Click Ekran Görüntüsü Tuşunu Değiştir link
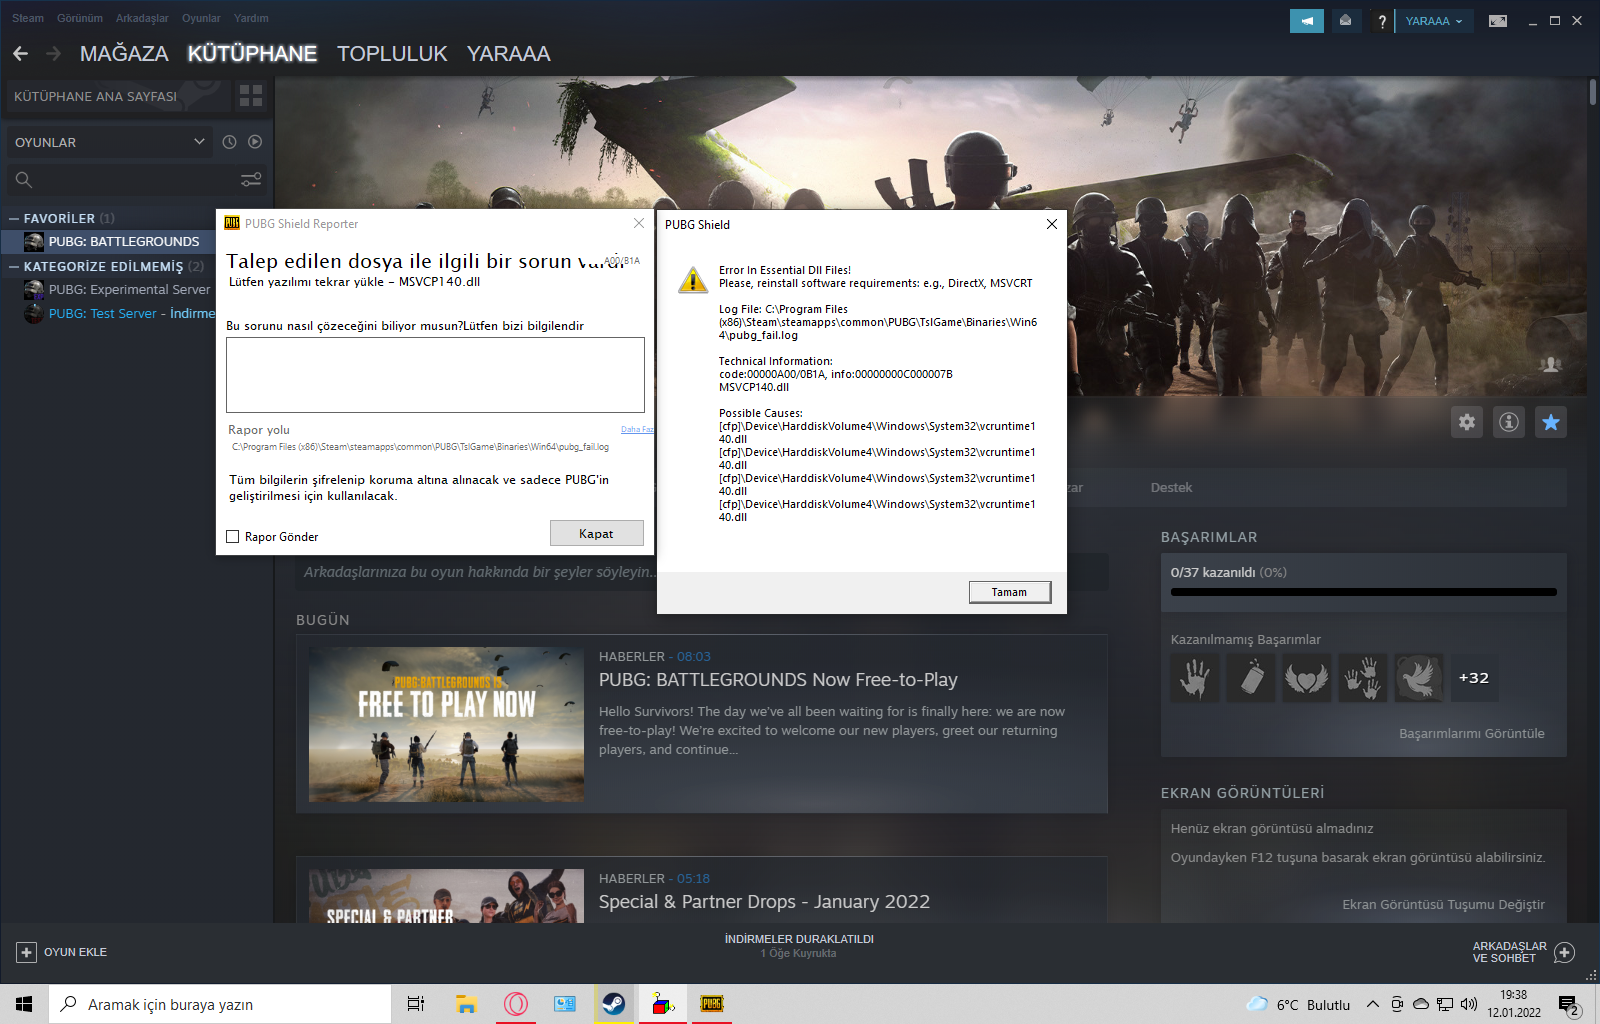 1443,904
